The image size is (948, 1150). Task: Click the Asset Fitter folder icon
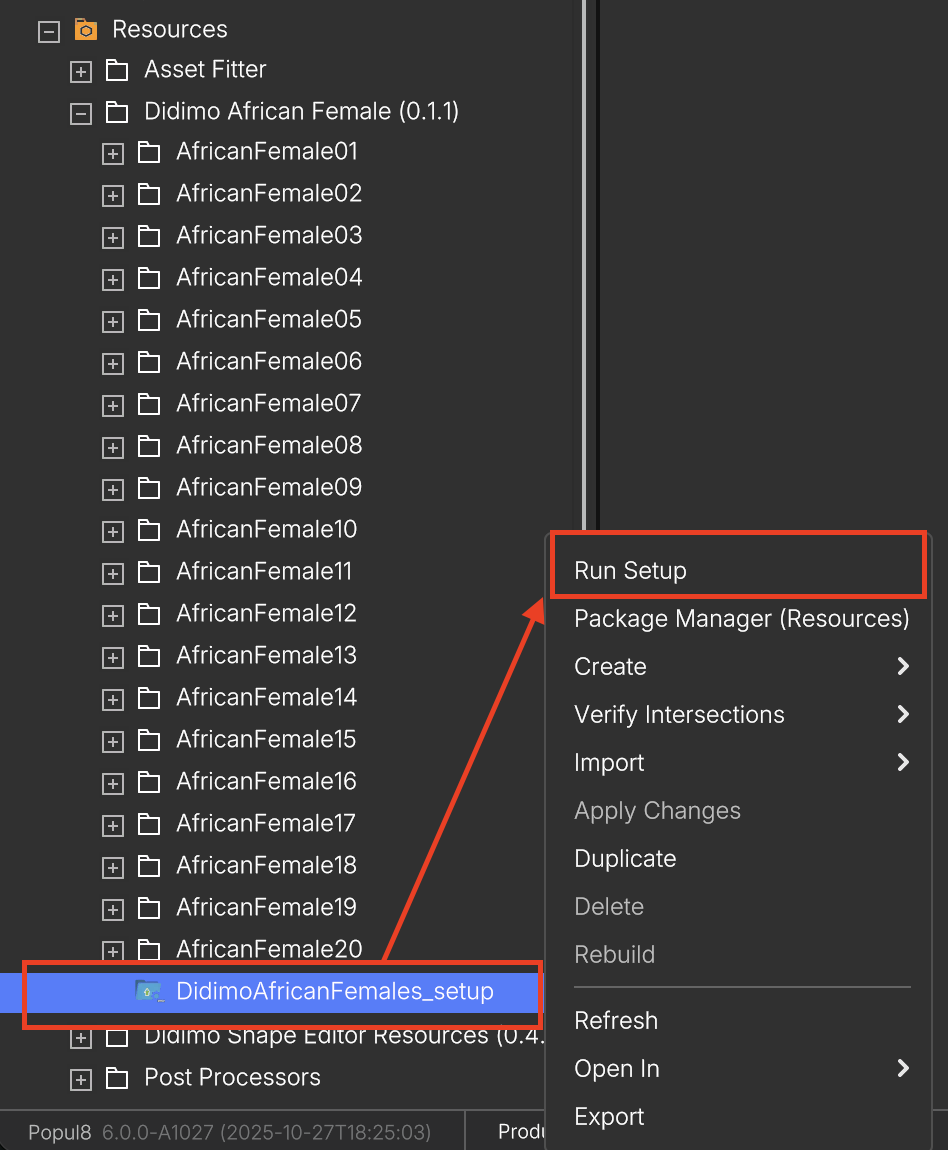pyautogui.click(x=117, y=70)
